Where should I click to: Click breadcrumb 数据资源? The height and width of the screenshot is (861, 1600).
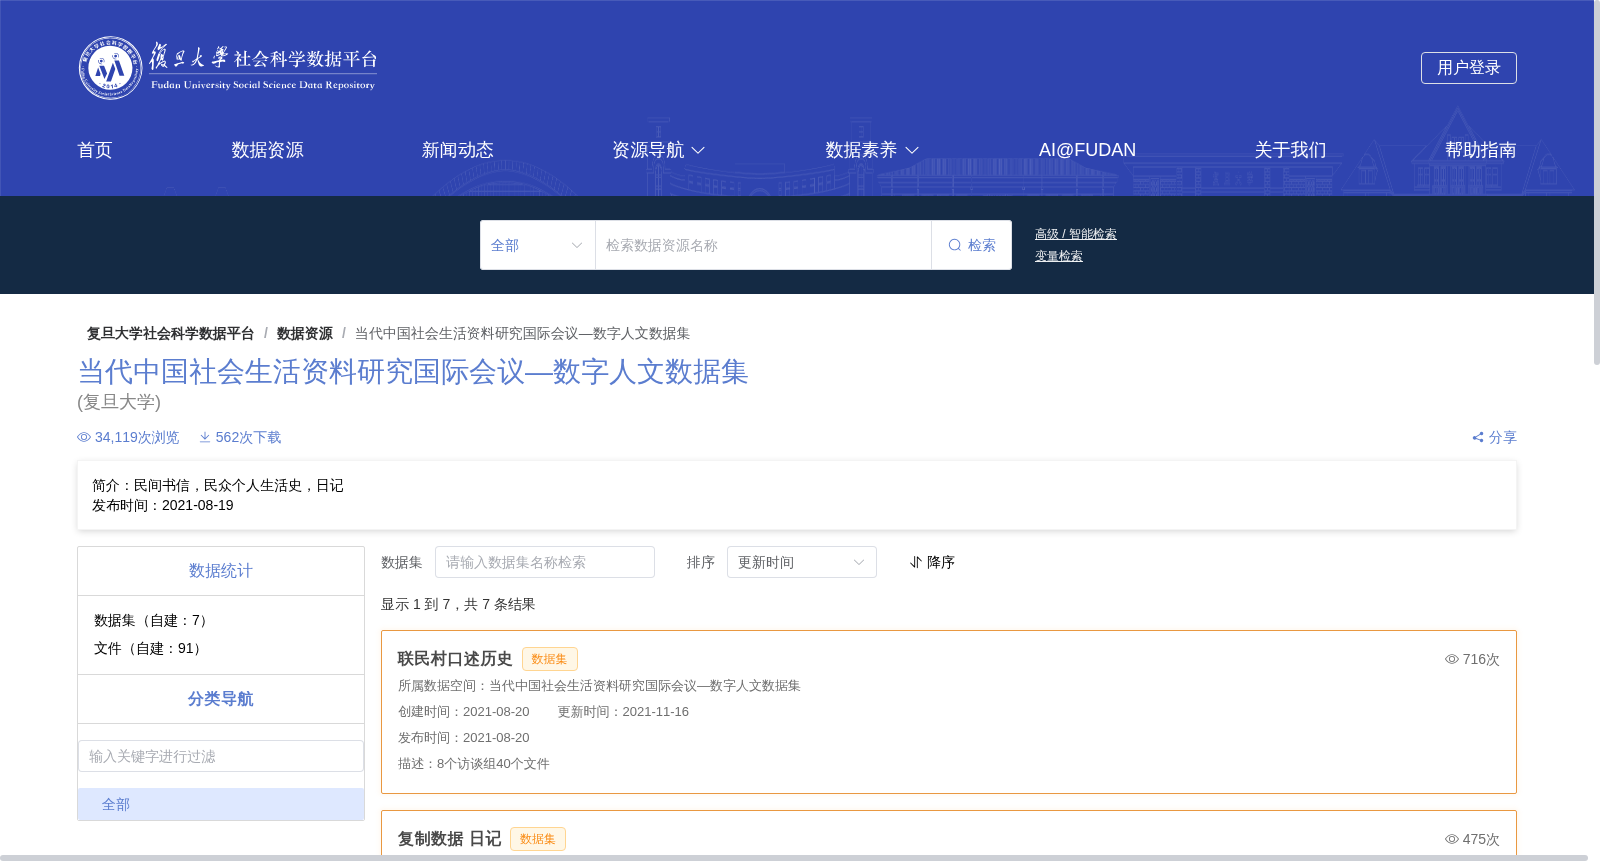tap(305, 333)
